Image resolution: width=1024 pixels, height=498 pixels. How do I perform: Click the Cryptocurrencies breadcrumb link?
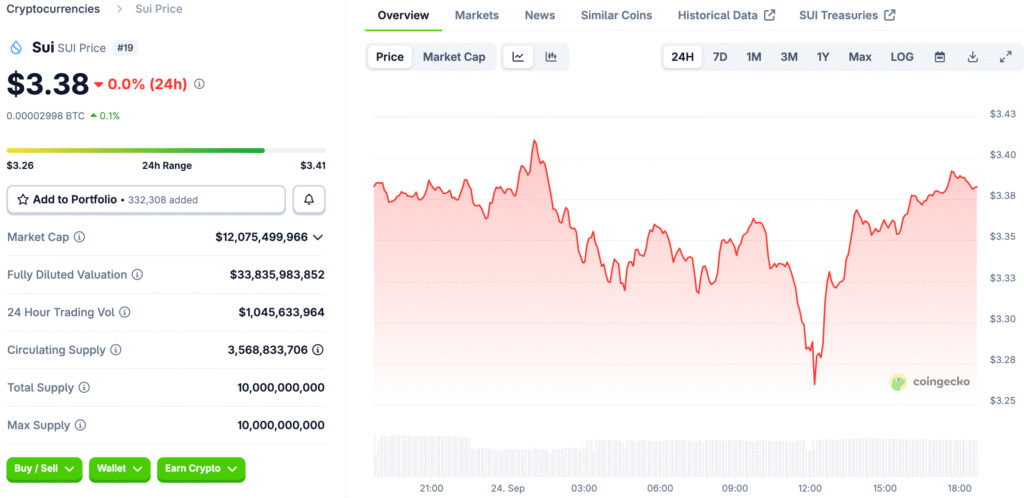coord(54,9)
